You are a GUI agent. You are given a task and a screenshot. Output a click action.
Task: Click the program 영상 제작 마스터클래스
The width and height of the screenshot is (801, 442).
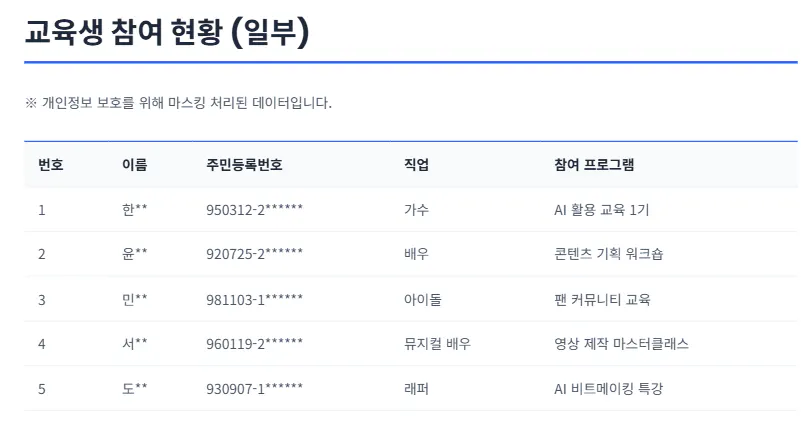621,343
